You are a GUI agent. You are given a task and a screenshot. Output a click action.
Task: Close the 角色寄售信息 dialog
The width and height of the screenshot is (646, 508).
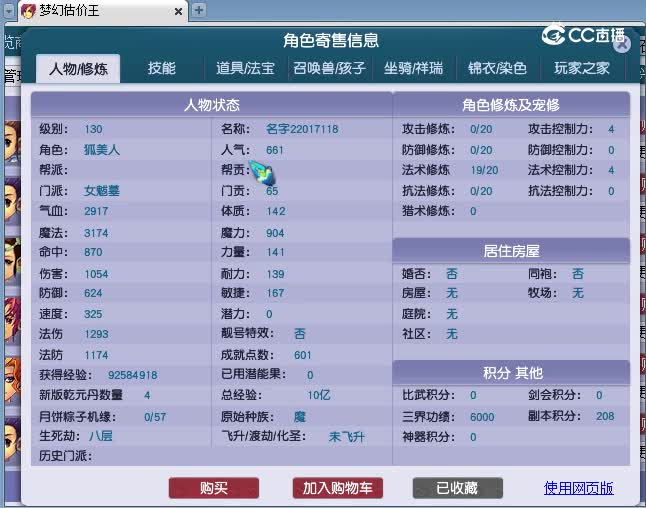click(x=622, y=44)
